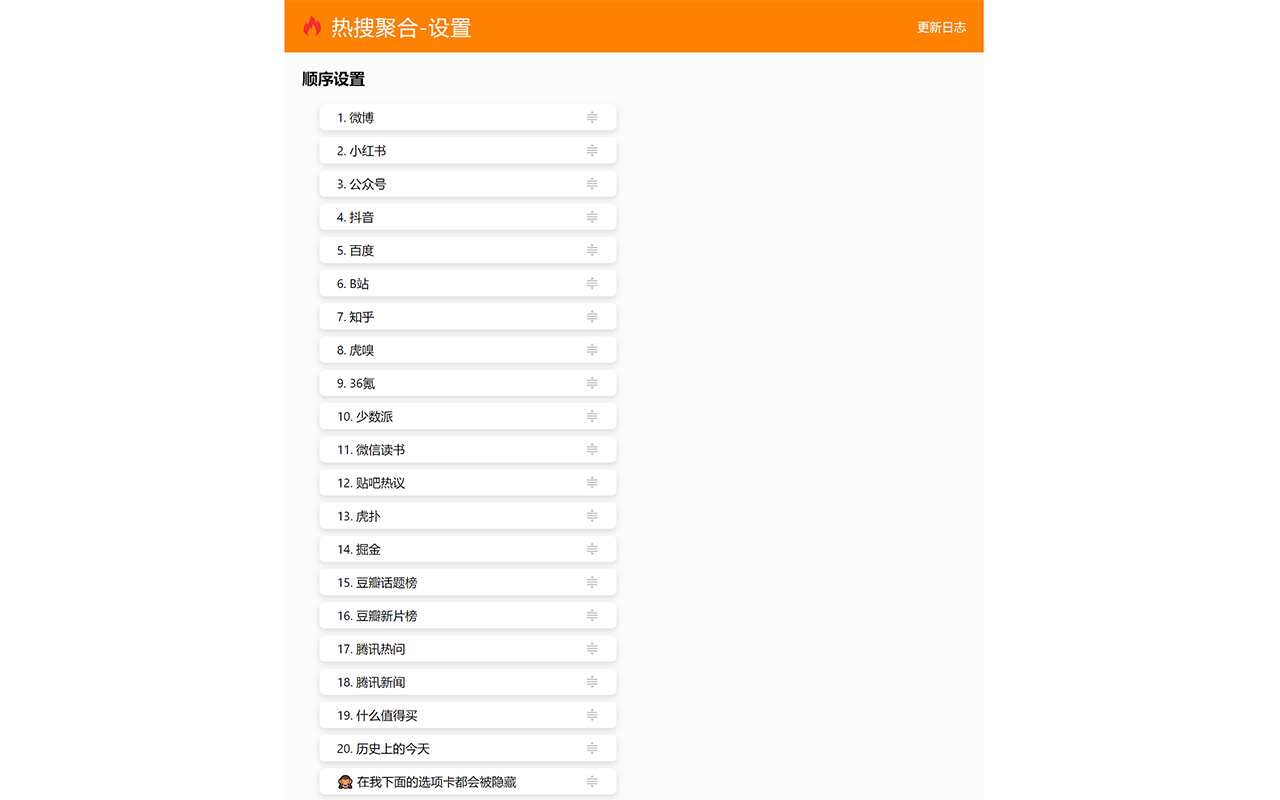Click drag handle icon for 公众号 row

pos(592,184)
